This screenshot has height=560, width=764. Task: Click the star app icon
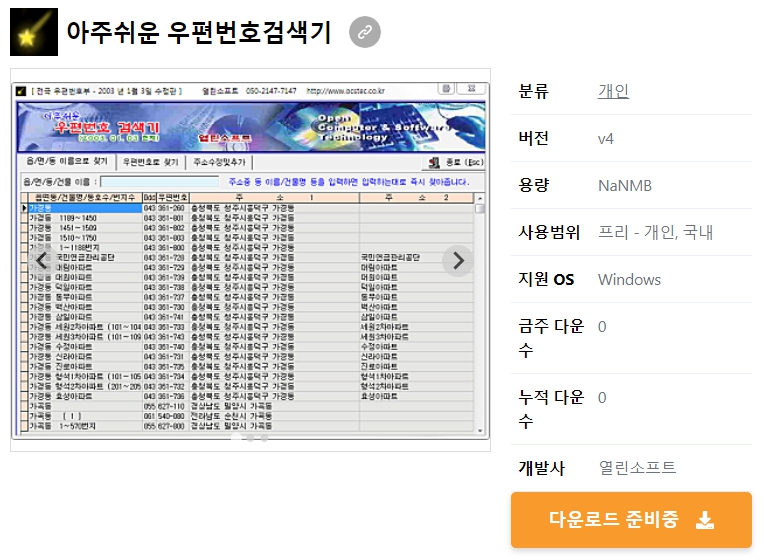coord(34,32)
